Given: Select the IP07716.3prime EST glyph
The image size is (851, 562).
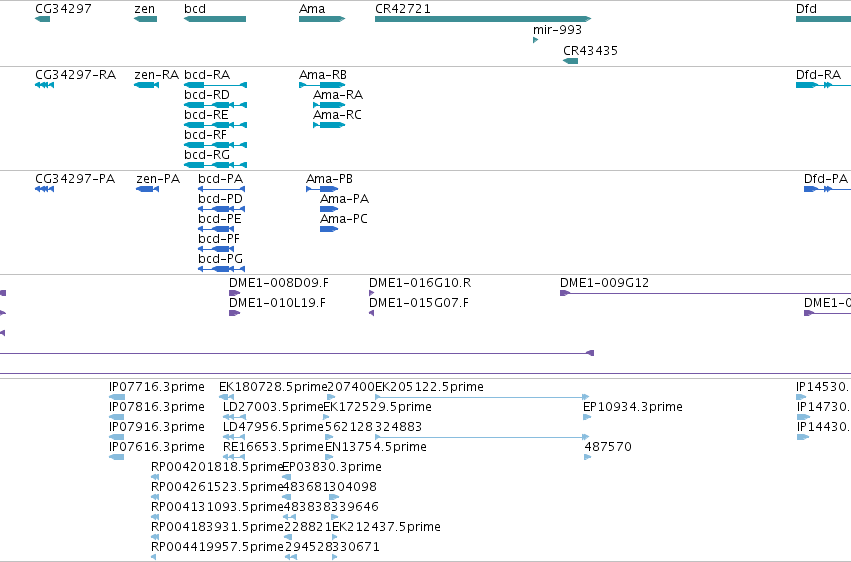Looking at the screenshot, I should (x=117, y=397).
